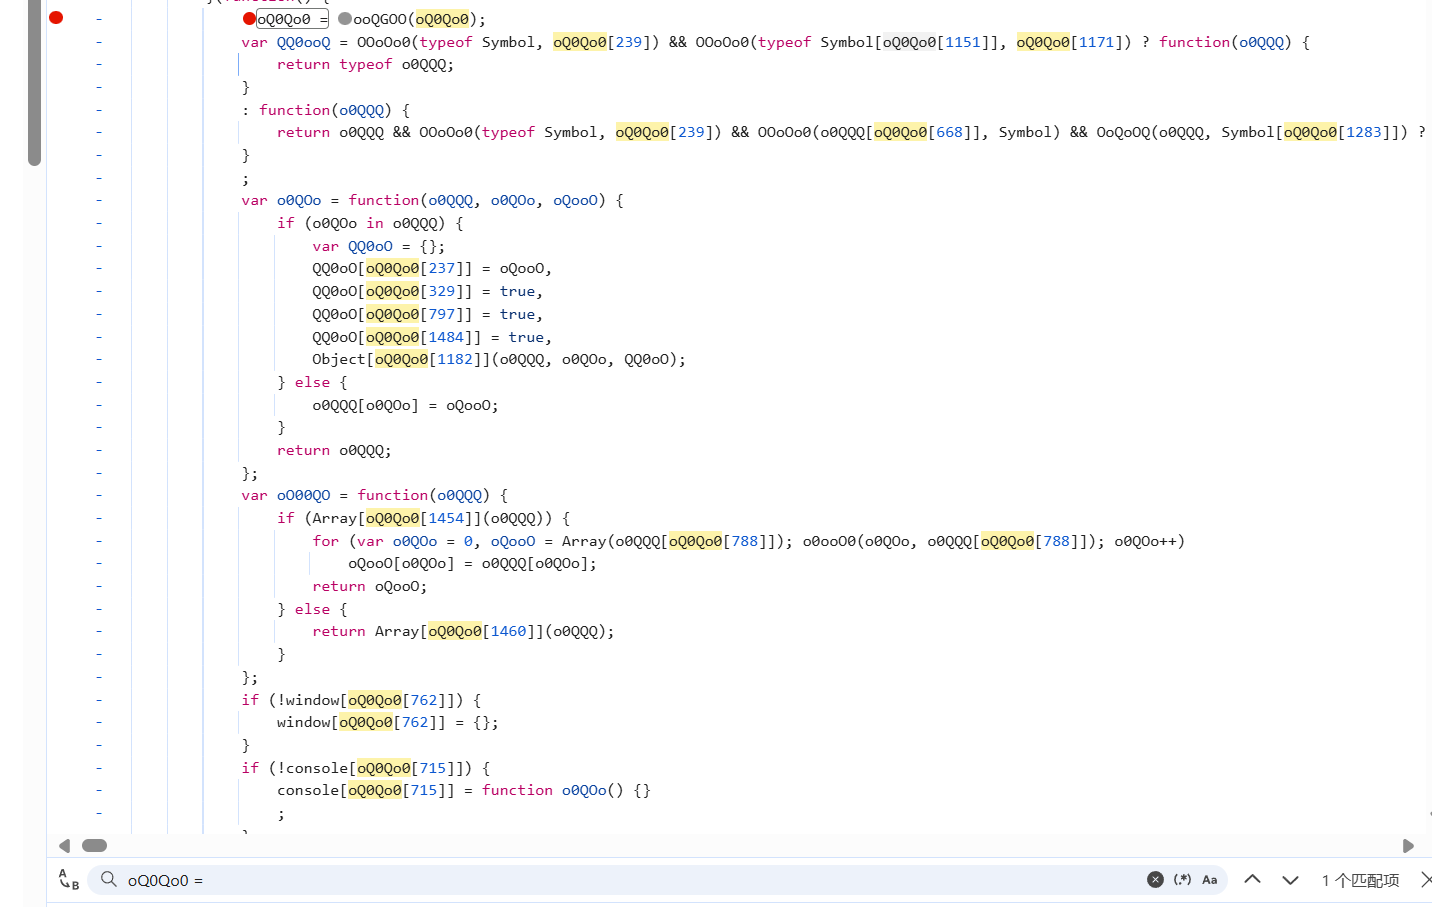Click gutter dash beside 'return oQooO;' line

tap(99, 586)
